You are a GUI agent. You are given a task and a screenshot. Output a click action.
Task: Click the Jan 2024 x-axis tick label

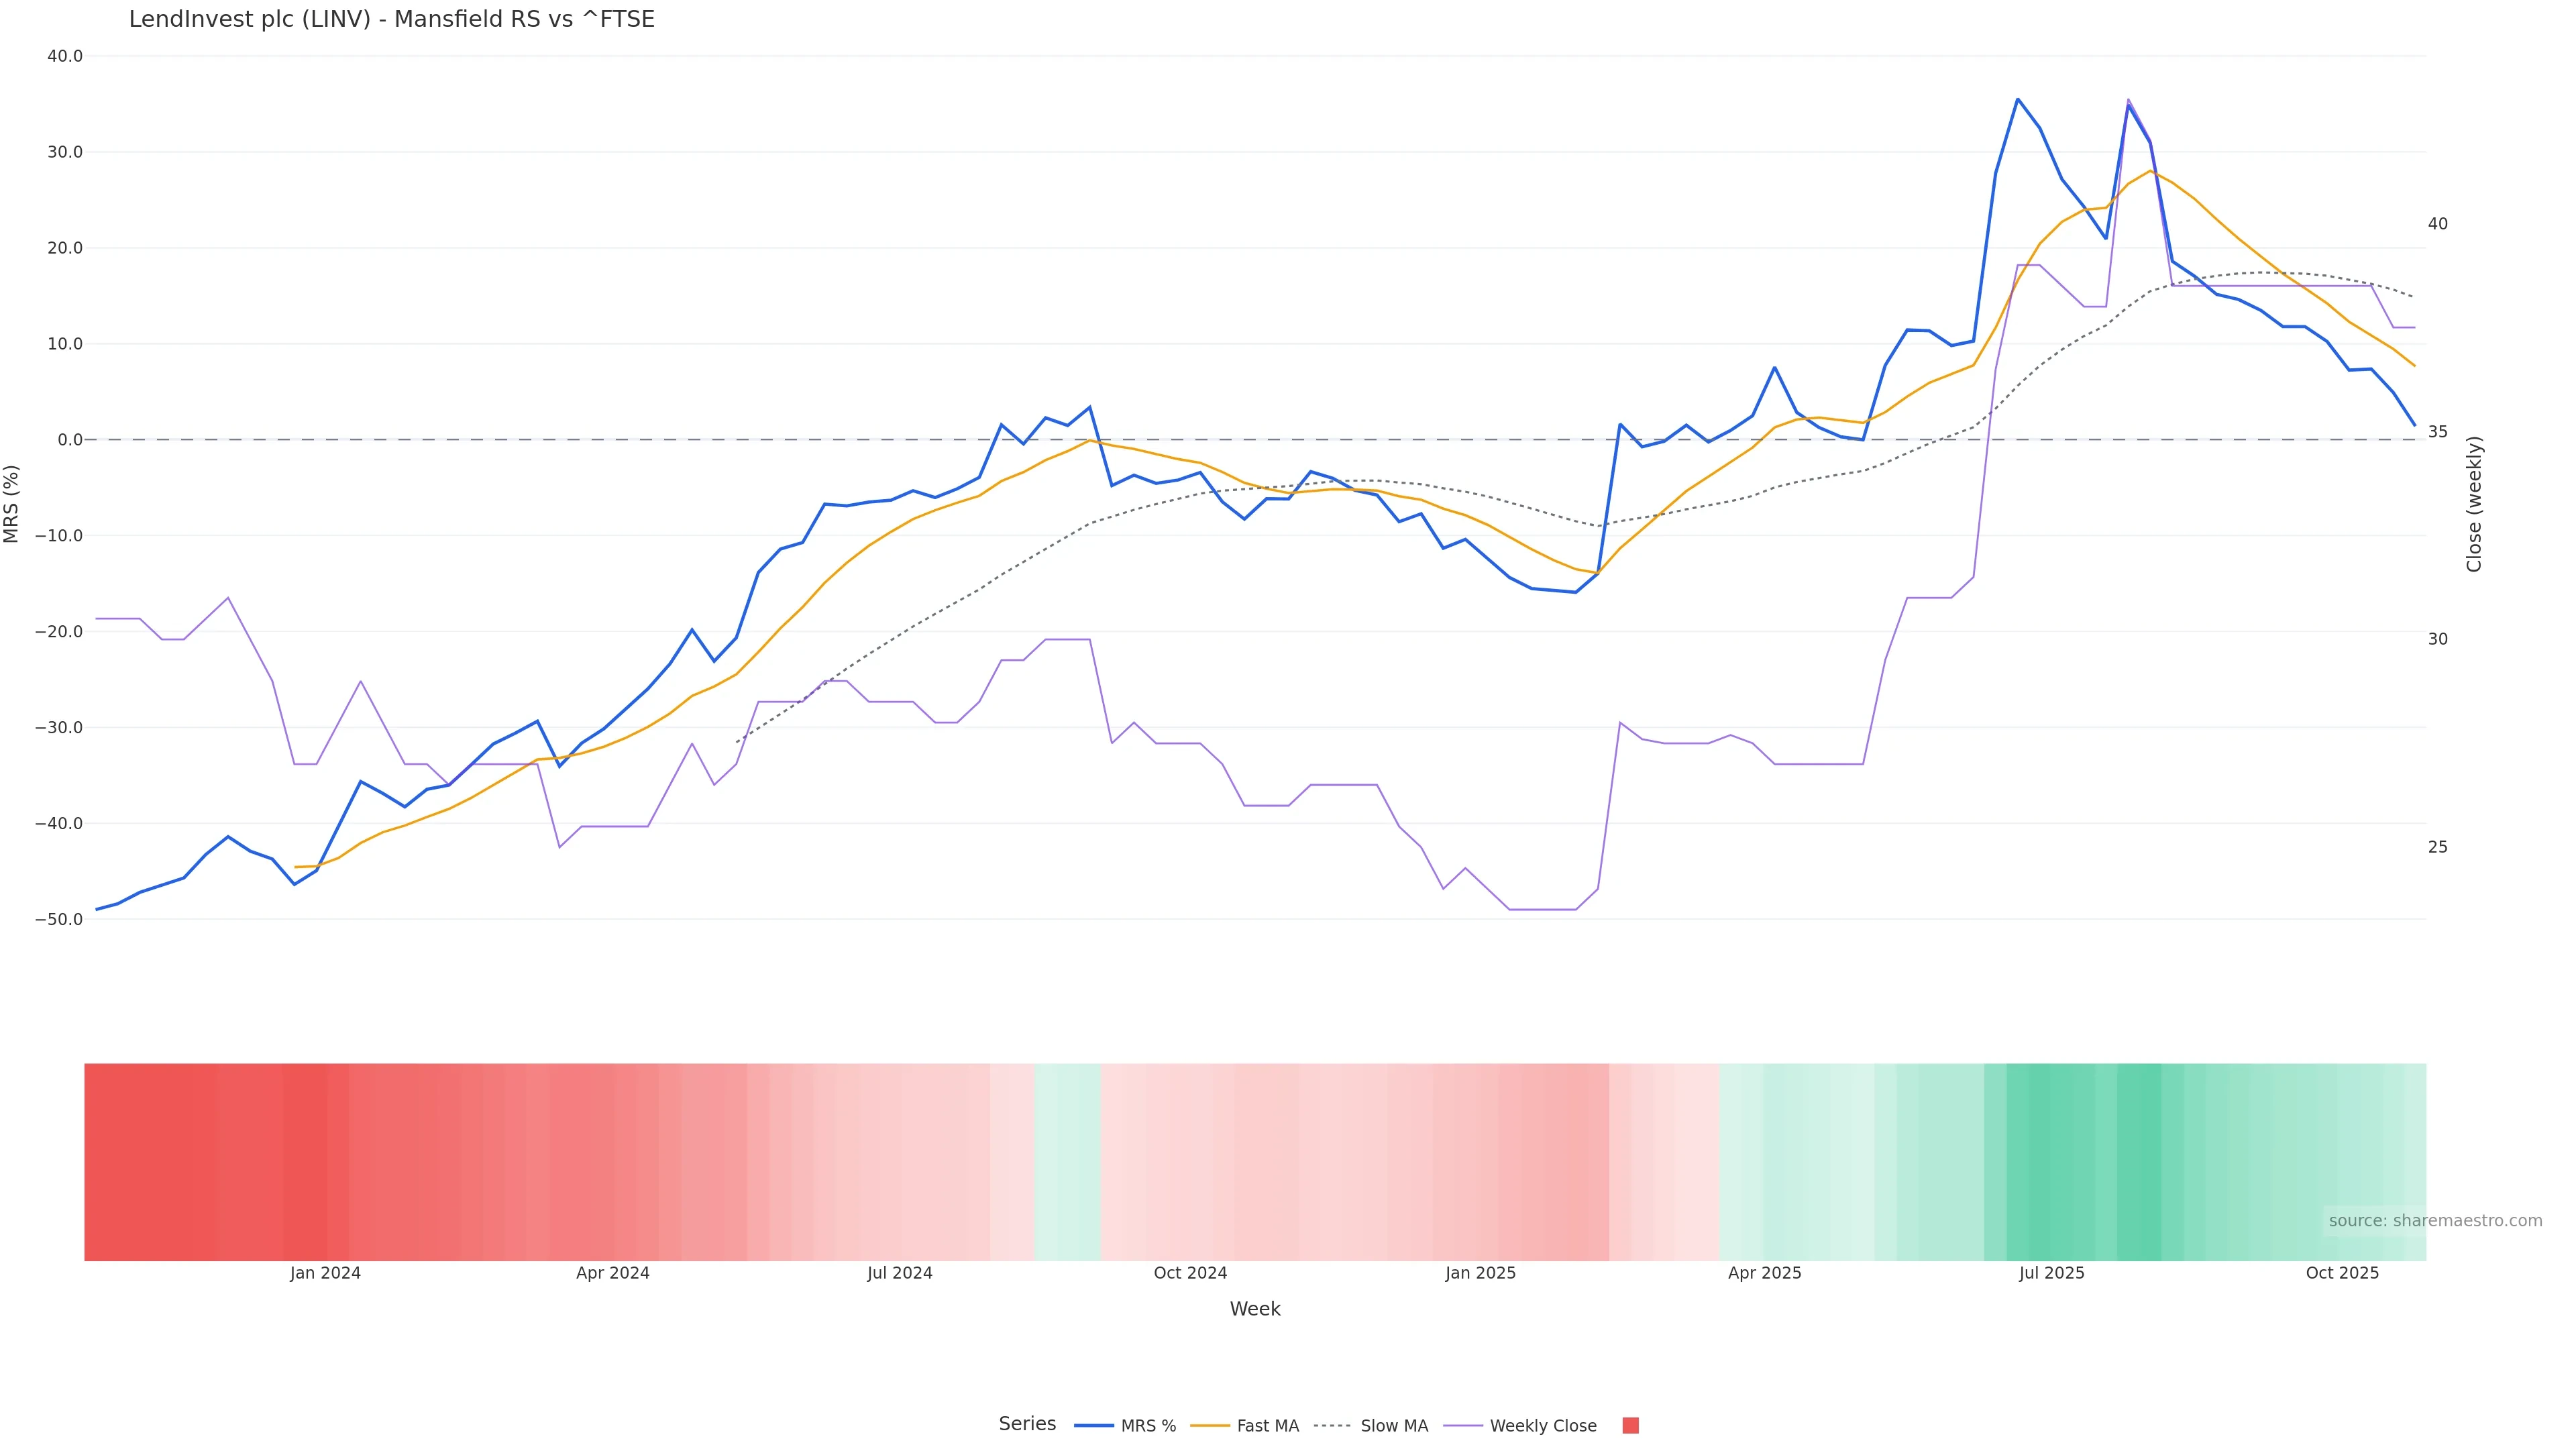coord(325,1273)
